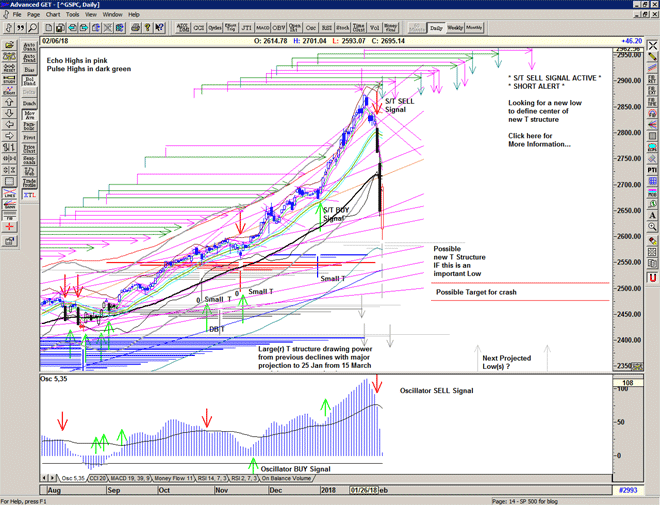Click the left tab scroll arrow at bottom

45,479
